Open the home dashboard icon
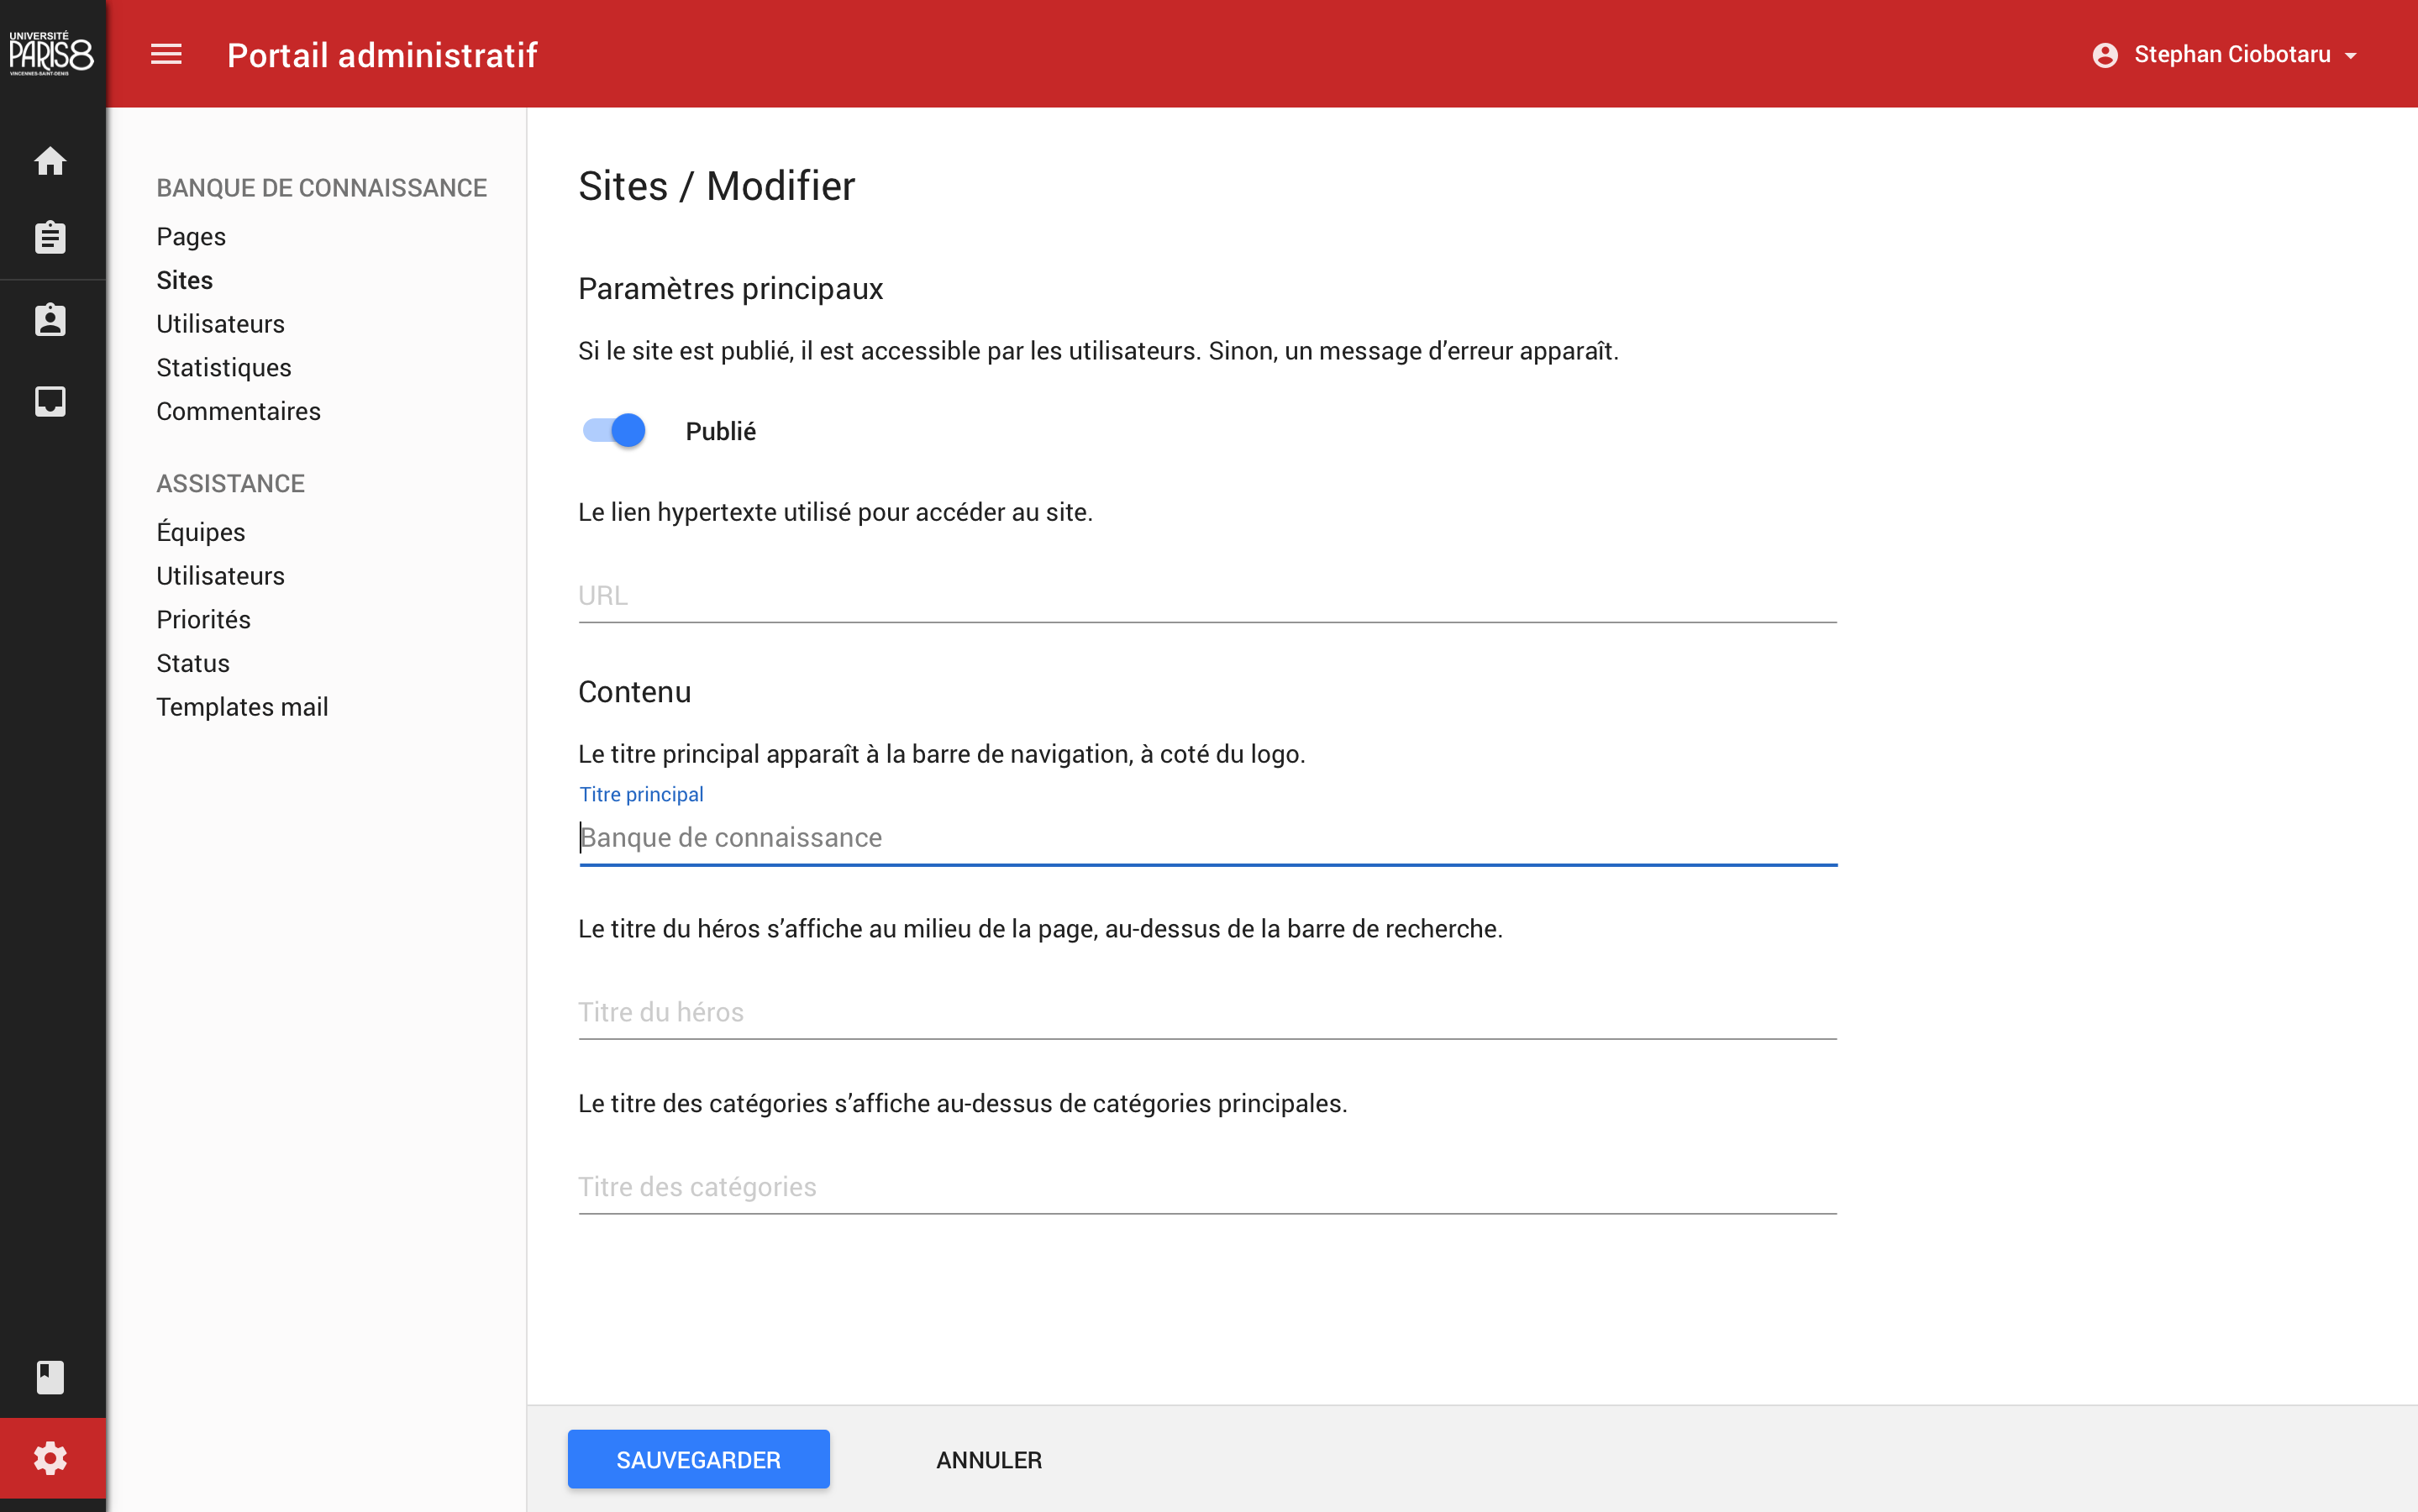 pos(50,161)
